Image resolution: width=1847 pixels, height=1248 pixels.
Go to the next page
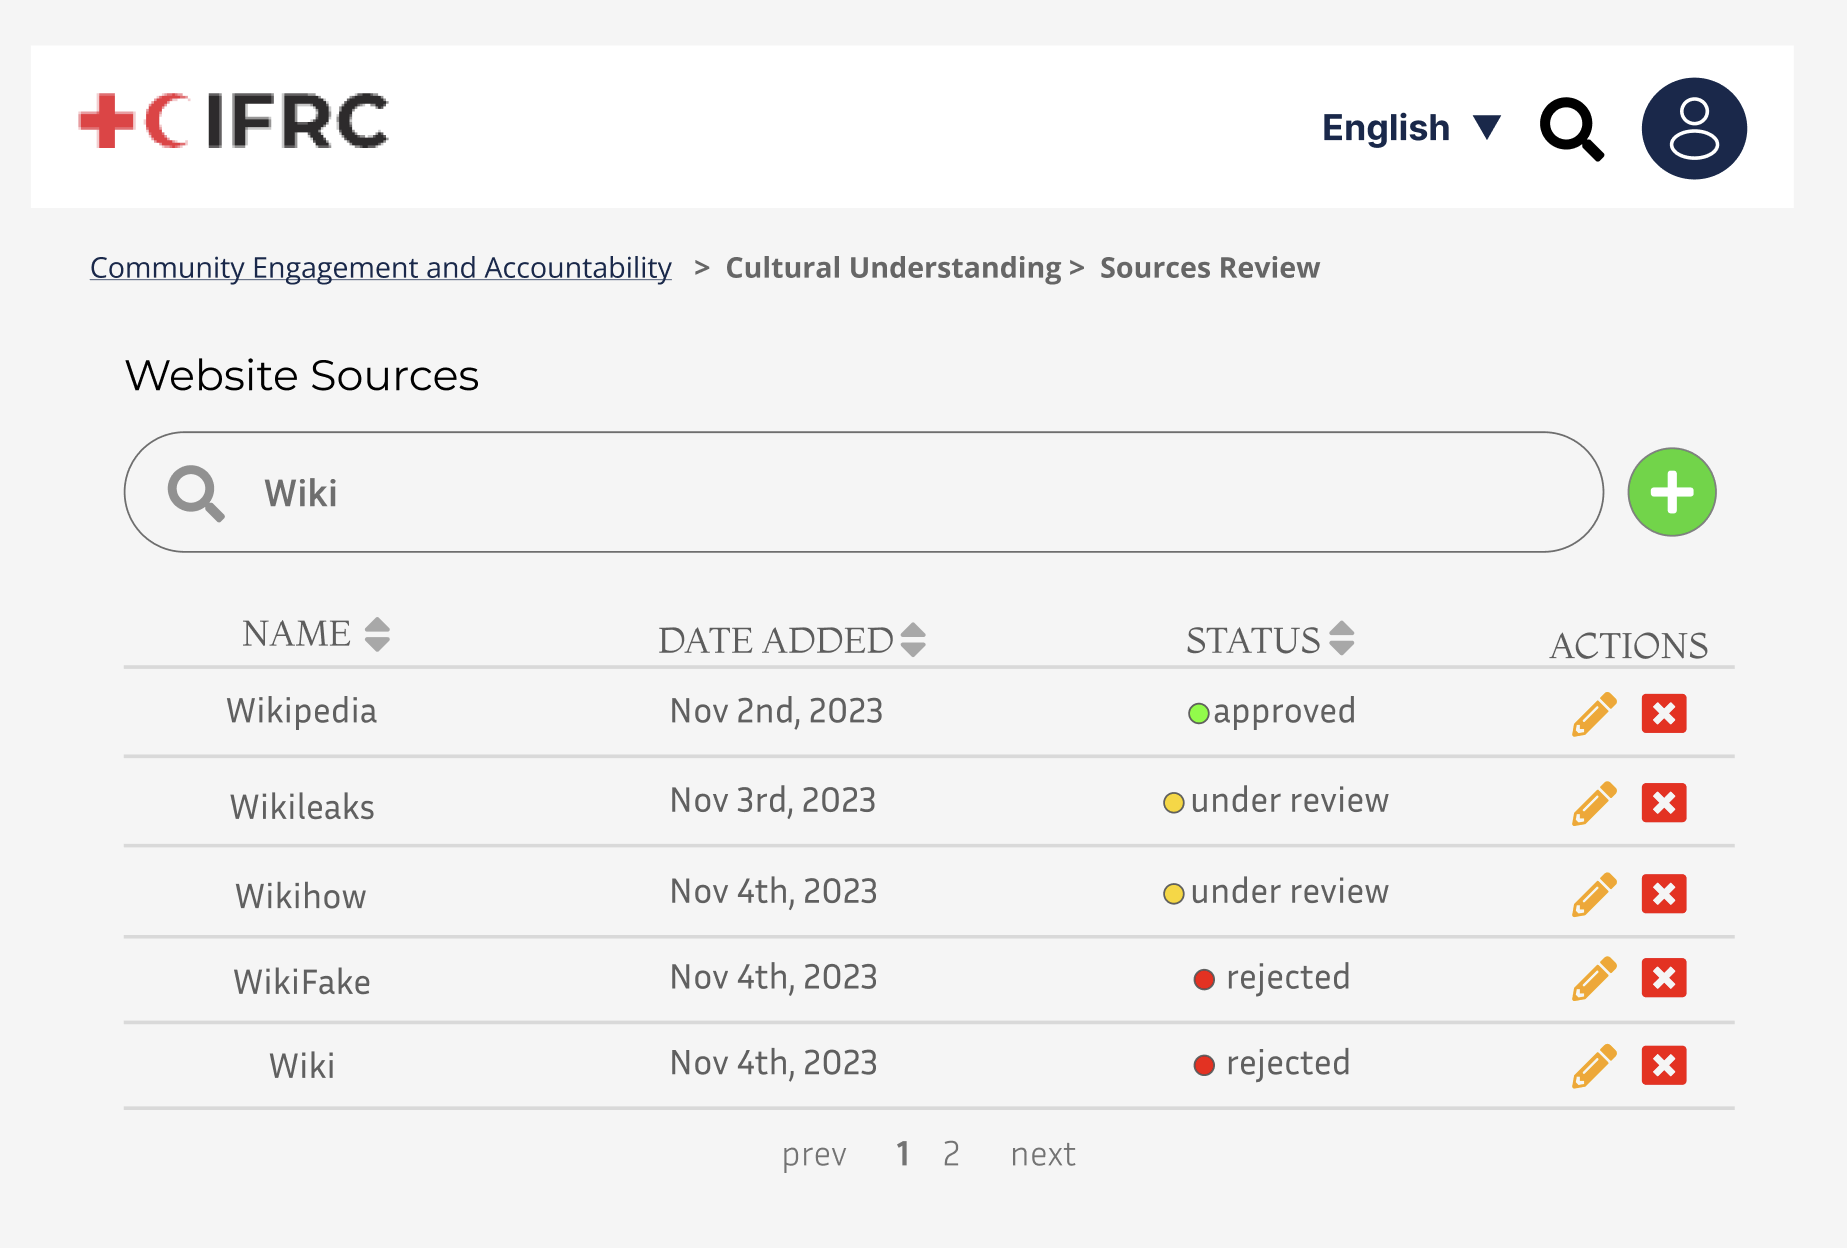coord(1043,1155)
